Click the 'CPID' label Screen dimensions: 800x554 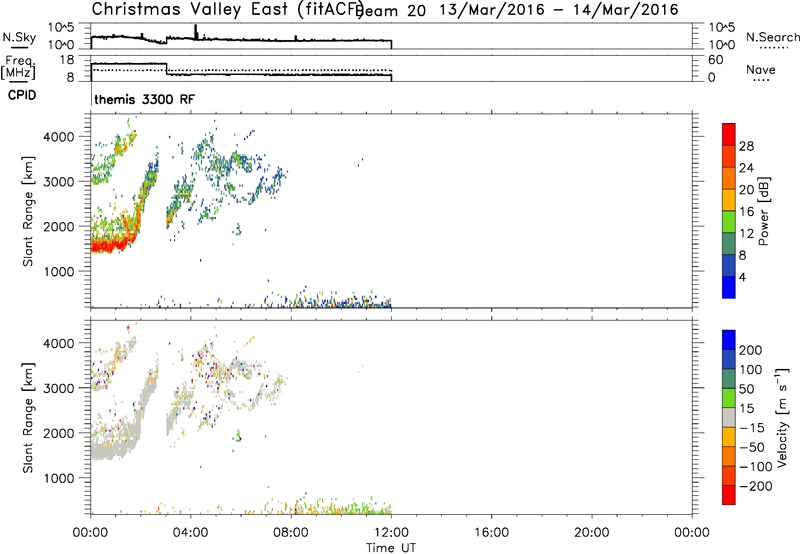pyautogui.click(x=22, y=95)
